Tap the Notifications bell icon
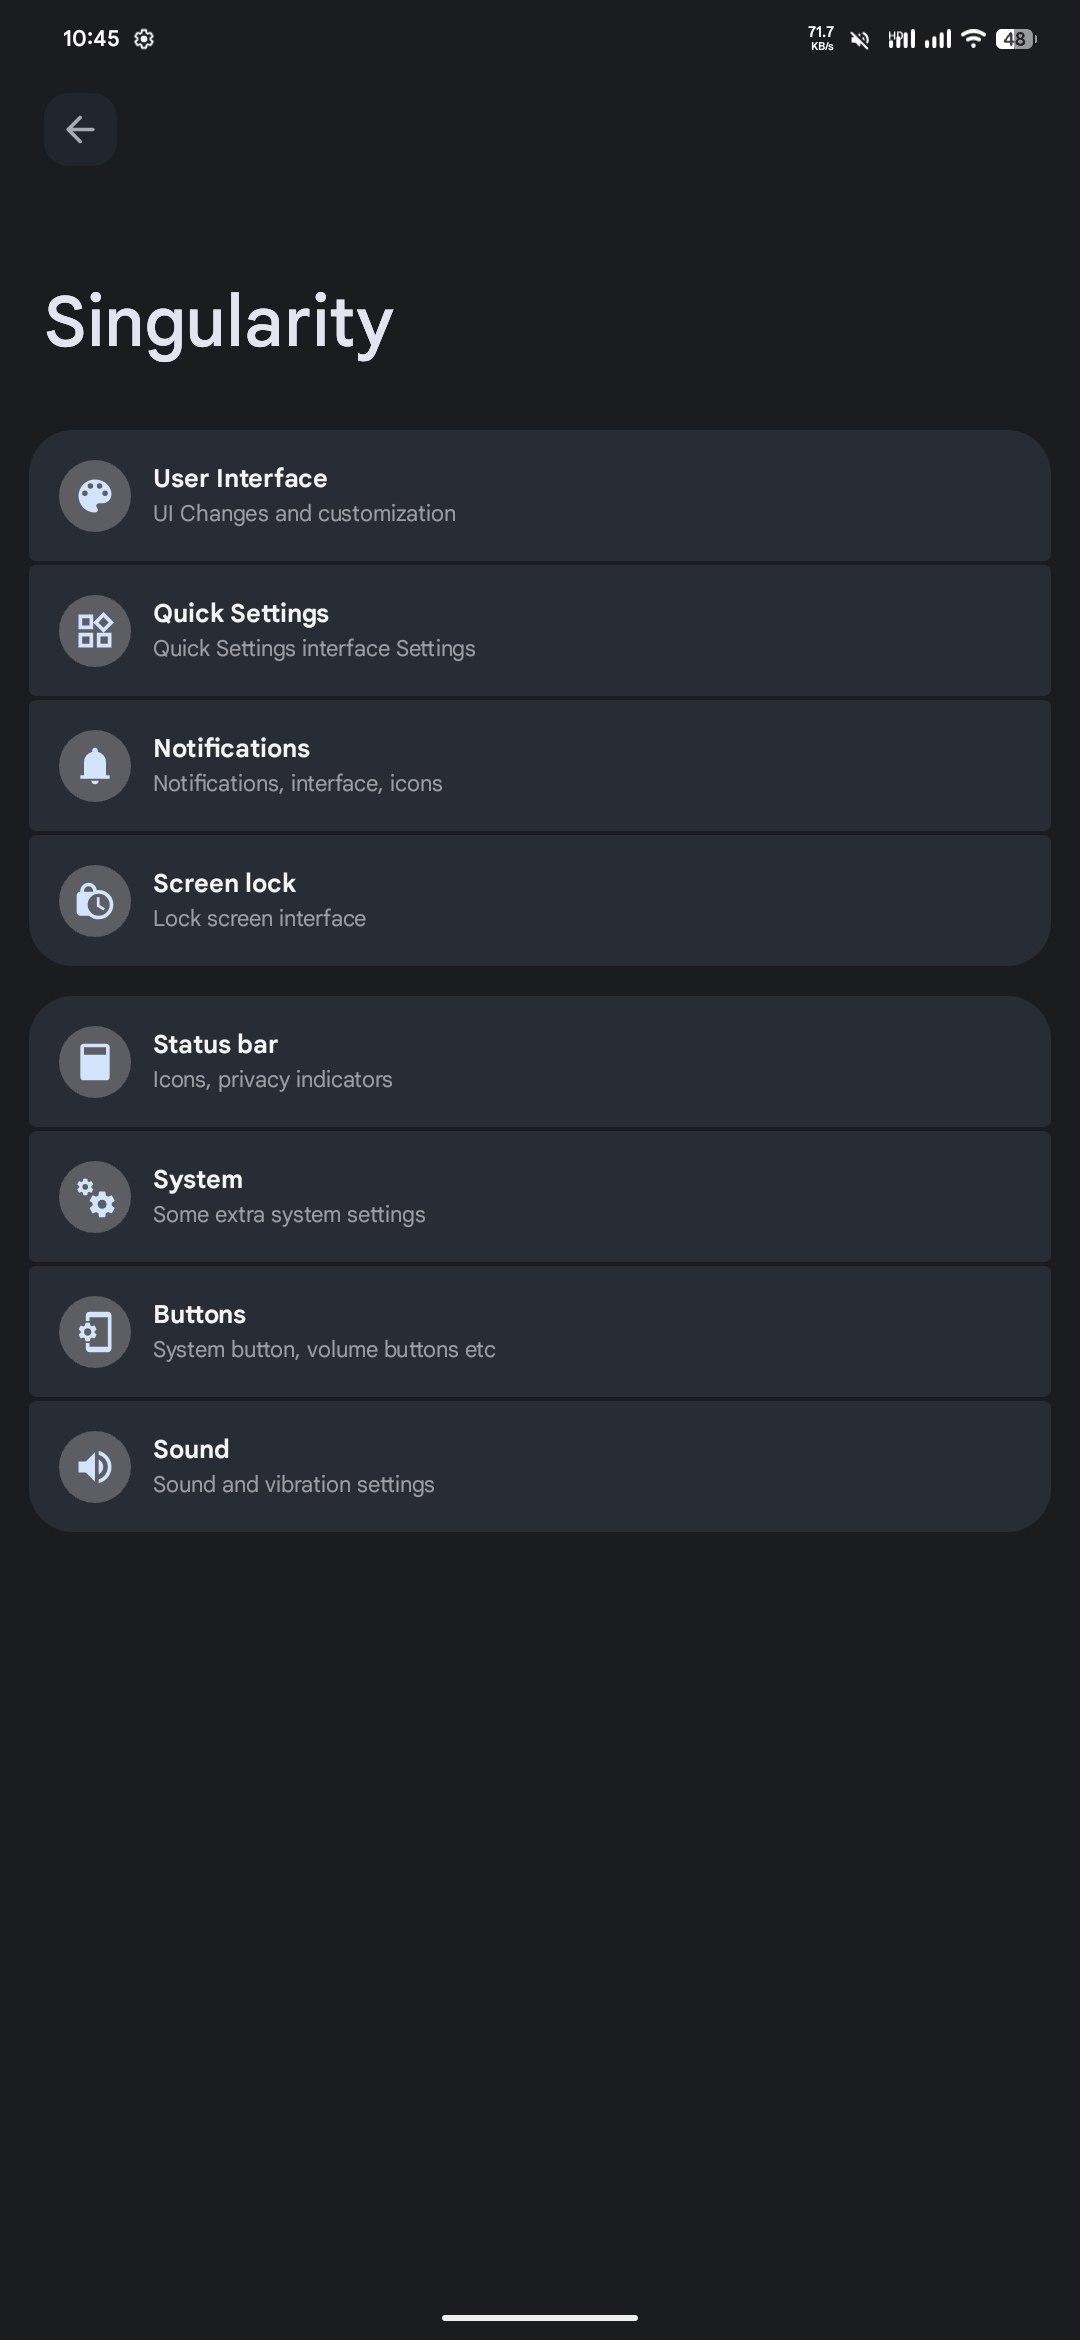The width and height of the screenshot is (1080, 2340). tap(95, 766)
